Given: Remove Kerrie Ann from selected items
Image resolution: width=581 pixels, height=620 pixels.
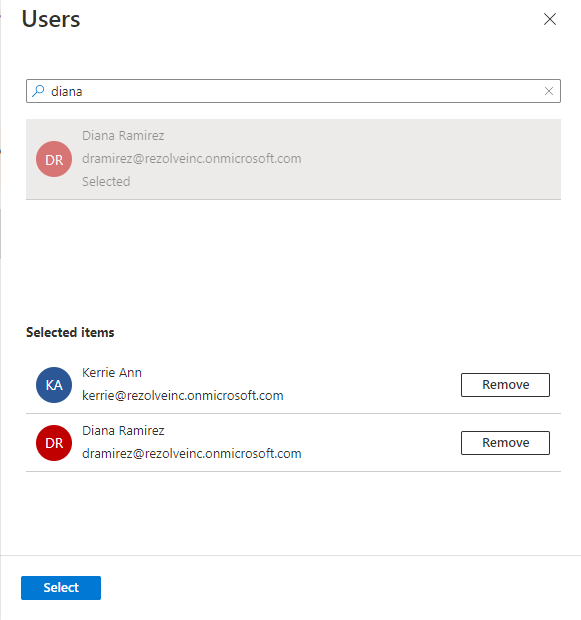Looking at the screenshot, I should pyautogui.click(x=505, y=385).
